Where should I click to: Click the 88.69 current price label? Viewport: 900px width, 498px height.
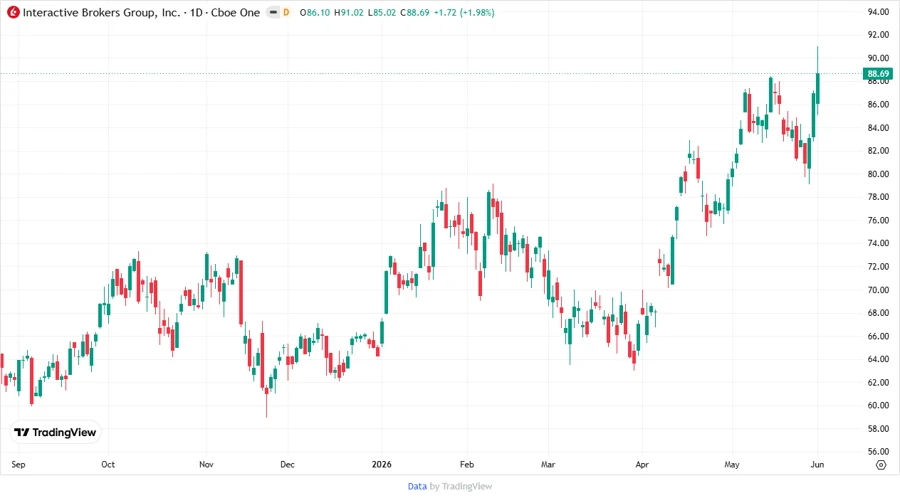click(x=878, y=73)
